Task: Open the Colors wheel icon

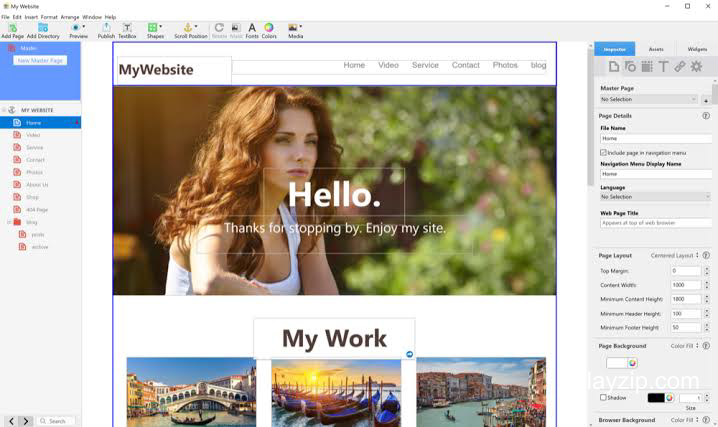Action: pos(269,27)
